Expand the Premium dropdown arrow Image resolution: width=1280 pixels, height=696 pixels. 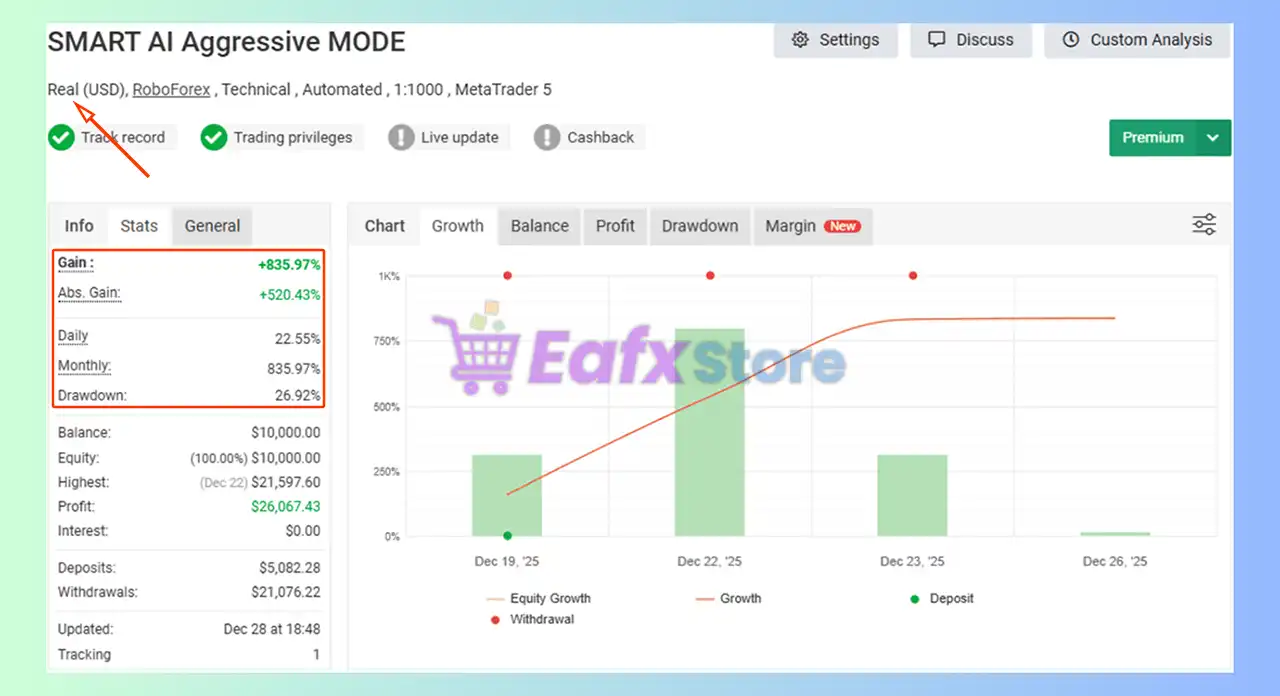[x=1213, y=138]
